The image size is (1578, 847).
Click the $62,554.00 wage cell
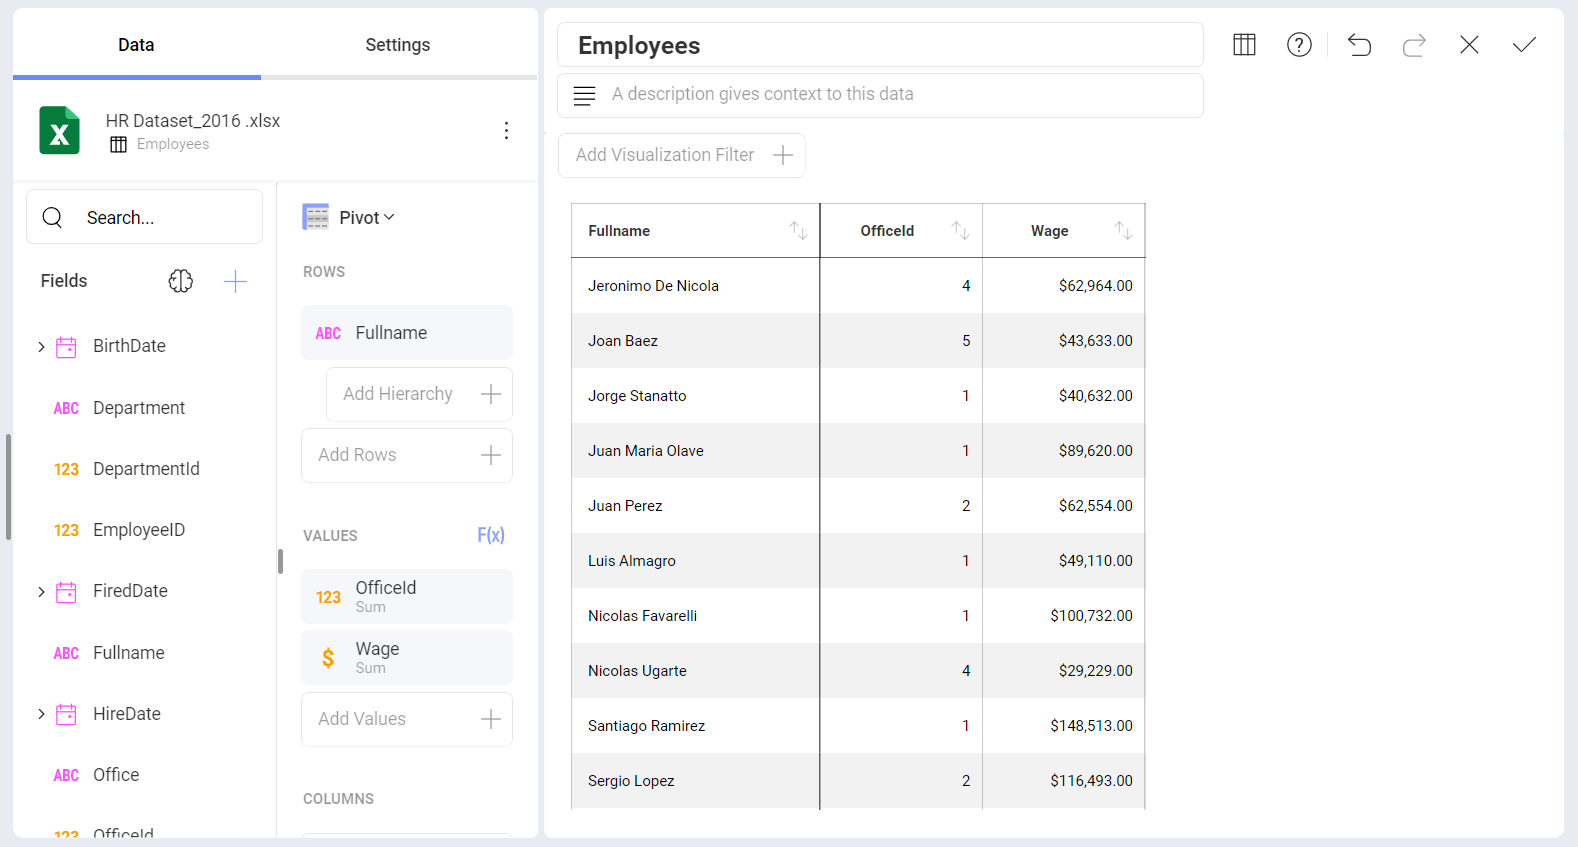coord(1064,506)
